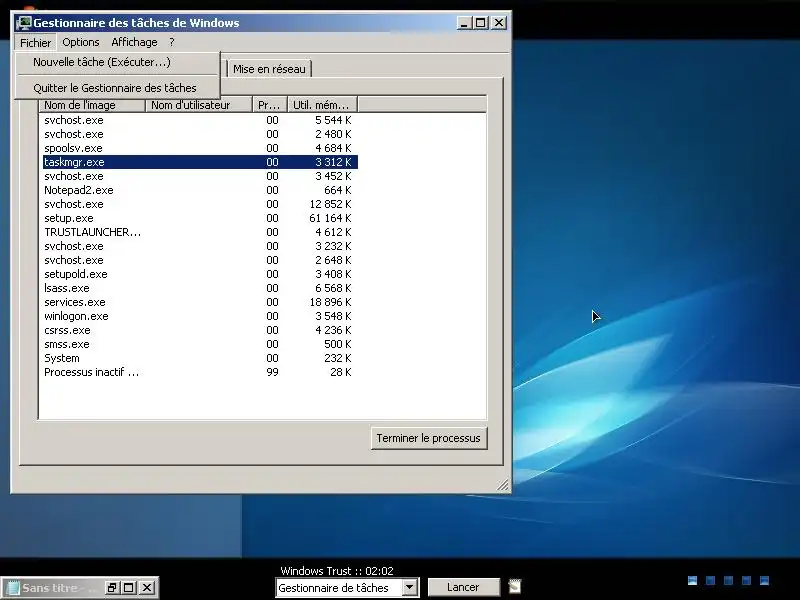Open the Gestionnaire de tâches dropdown
Image resolution: width=800 pixels, height=600 pixels.
(x=410, y=588)
